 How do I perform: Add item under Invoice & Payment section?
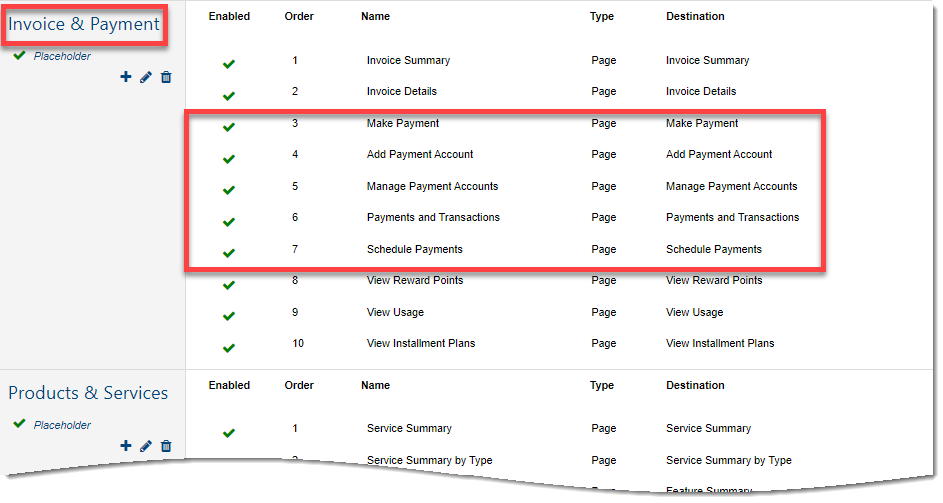126,77
